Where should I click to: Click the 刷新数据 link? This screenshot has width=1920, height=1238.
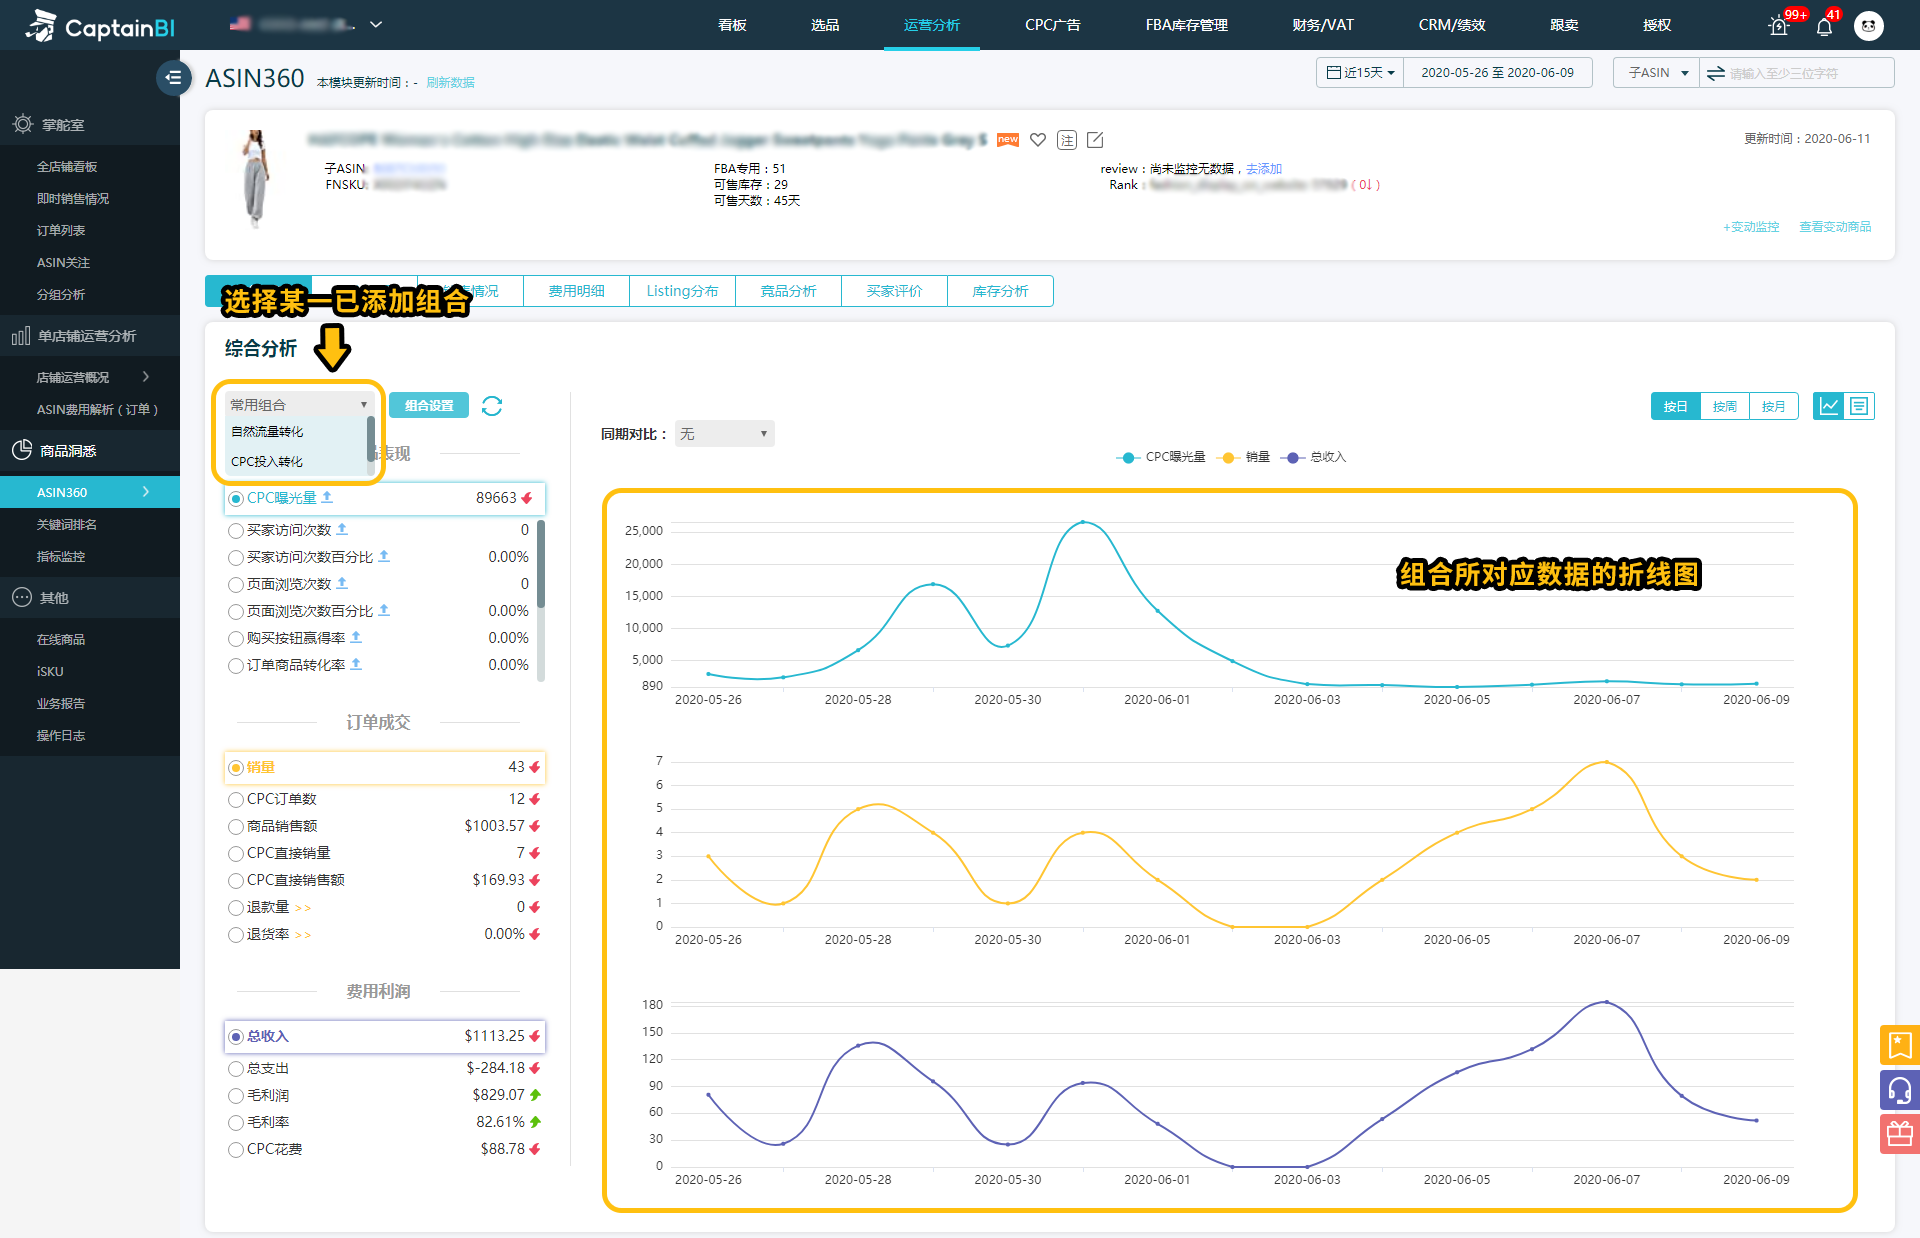(x=450, y=82)
